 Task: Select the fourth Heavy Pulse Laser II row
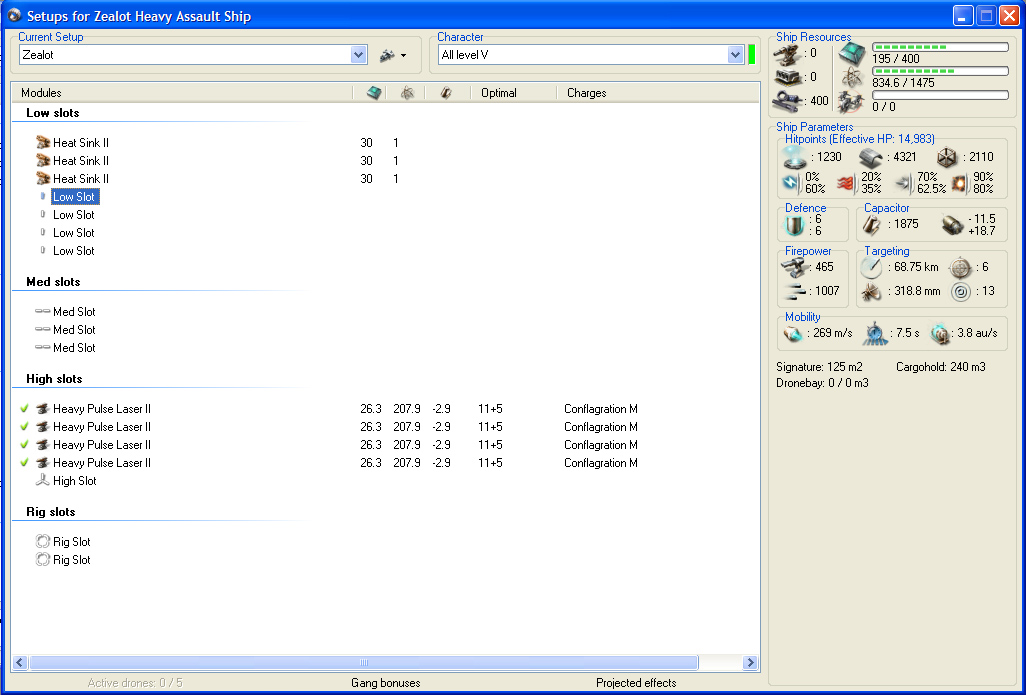(x=101, y=463)
